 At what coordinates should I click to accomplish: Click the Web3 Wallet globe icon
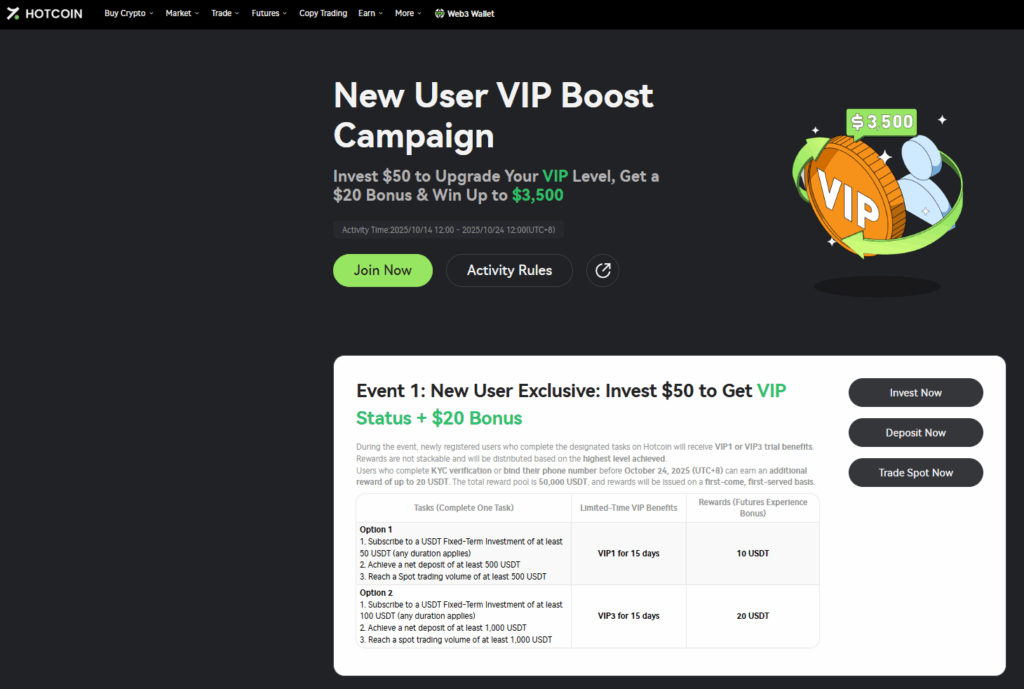click(440, 14)
